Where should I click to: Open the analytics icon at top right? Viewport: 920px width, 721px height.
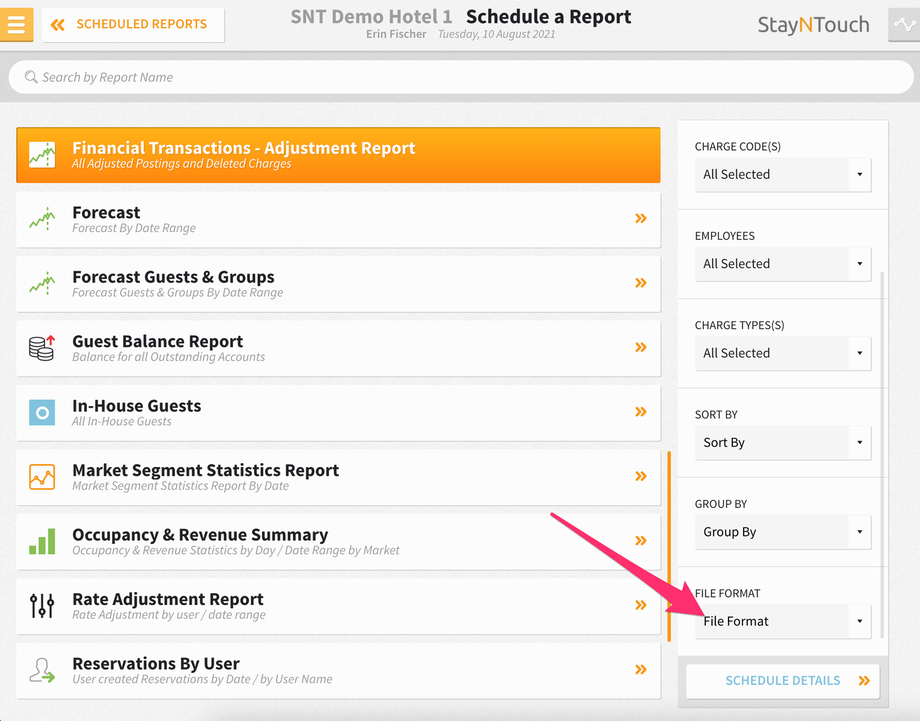(x=904, y=25)
